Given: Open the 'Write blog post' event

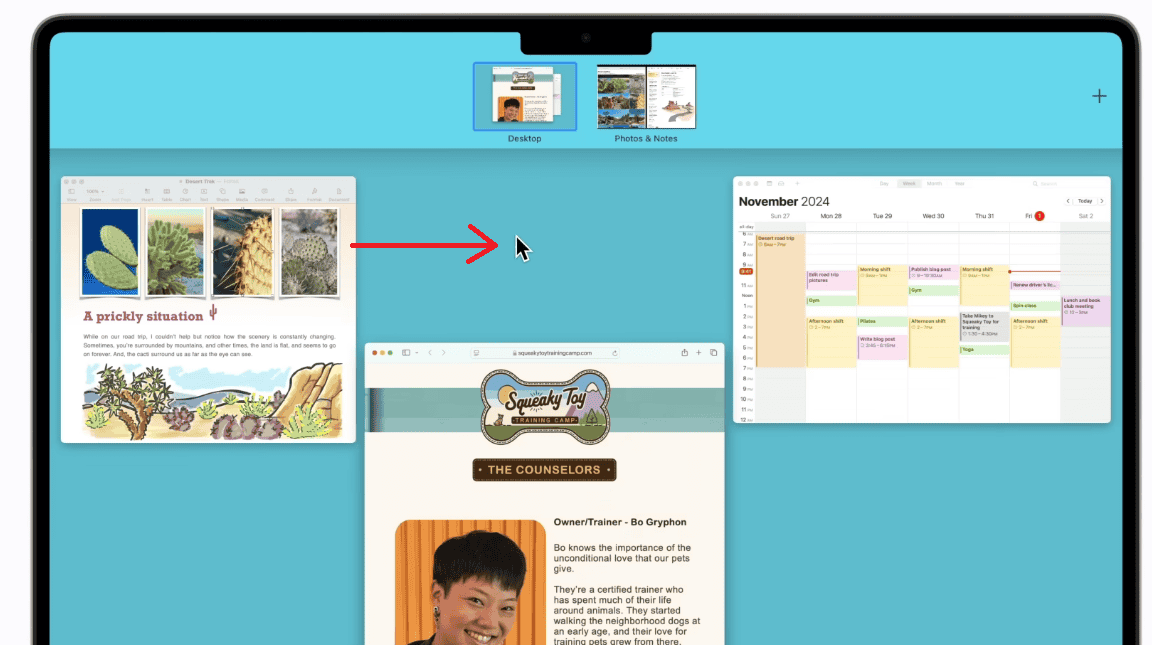Looking at the screenshot, I should pos(882,347).
